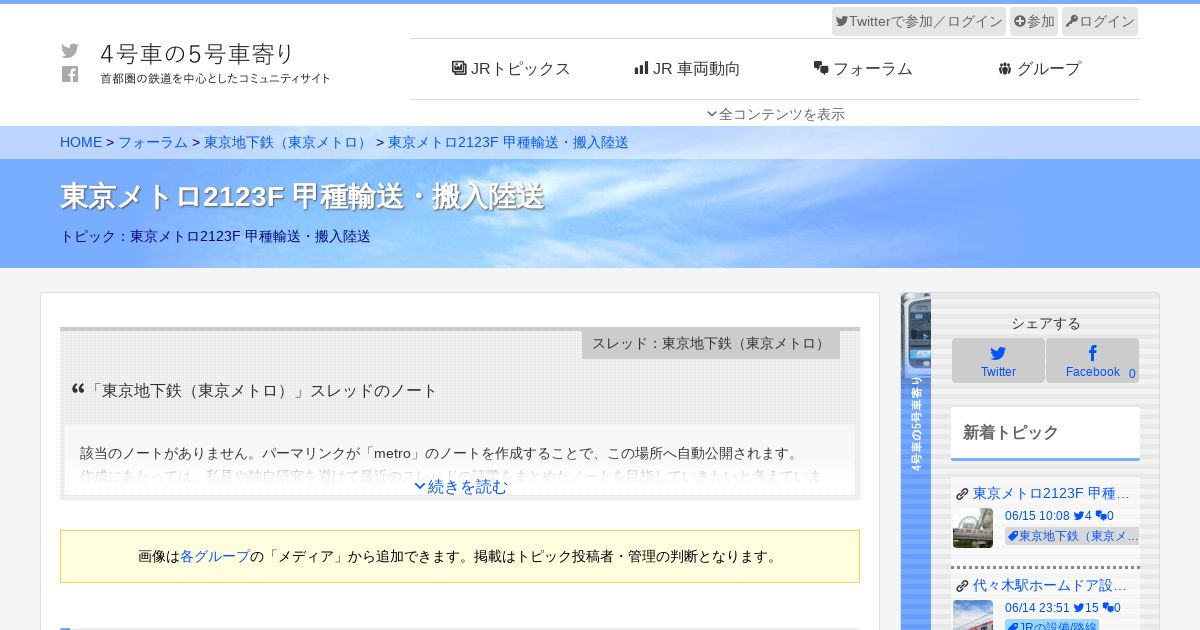
Task: Open the グループ menu
Action: [x=1039, y=69]
